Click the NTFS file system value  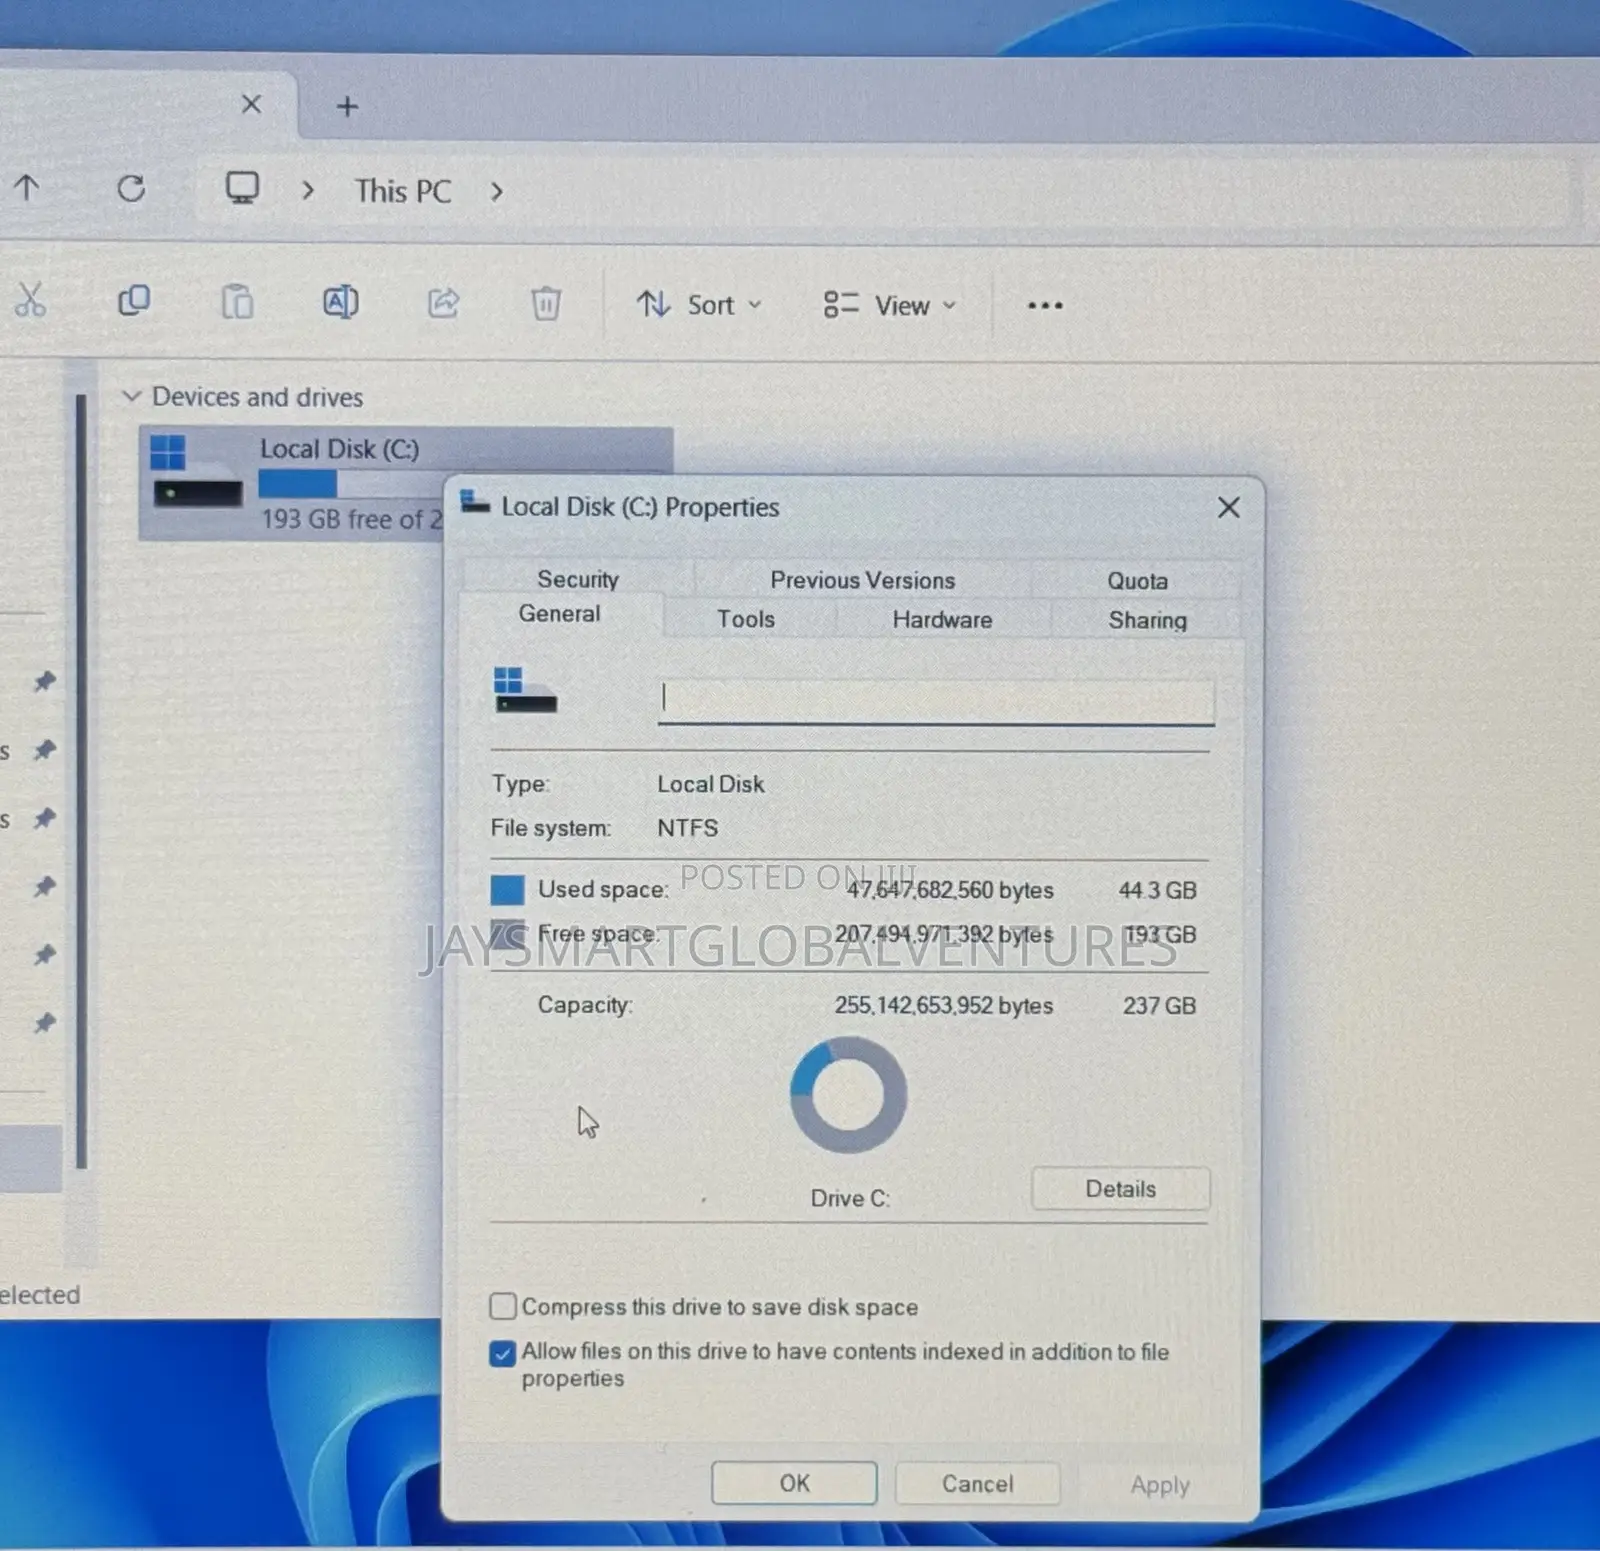click(687, 828)
